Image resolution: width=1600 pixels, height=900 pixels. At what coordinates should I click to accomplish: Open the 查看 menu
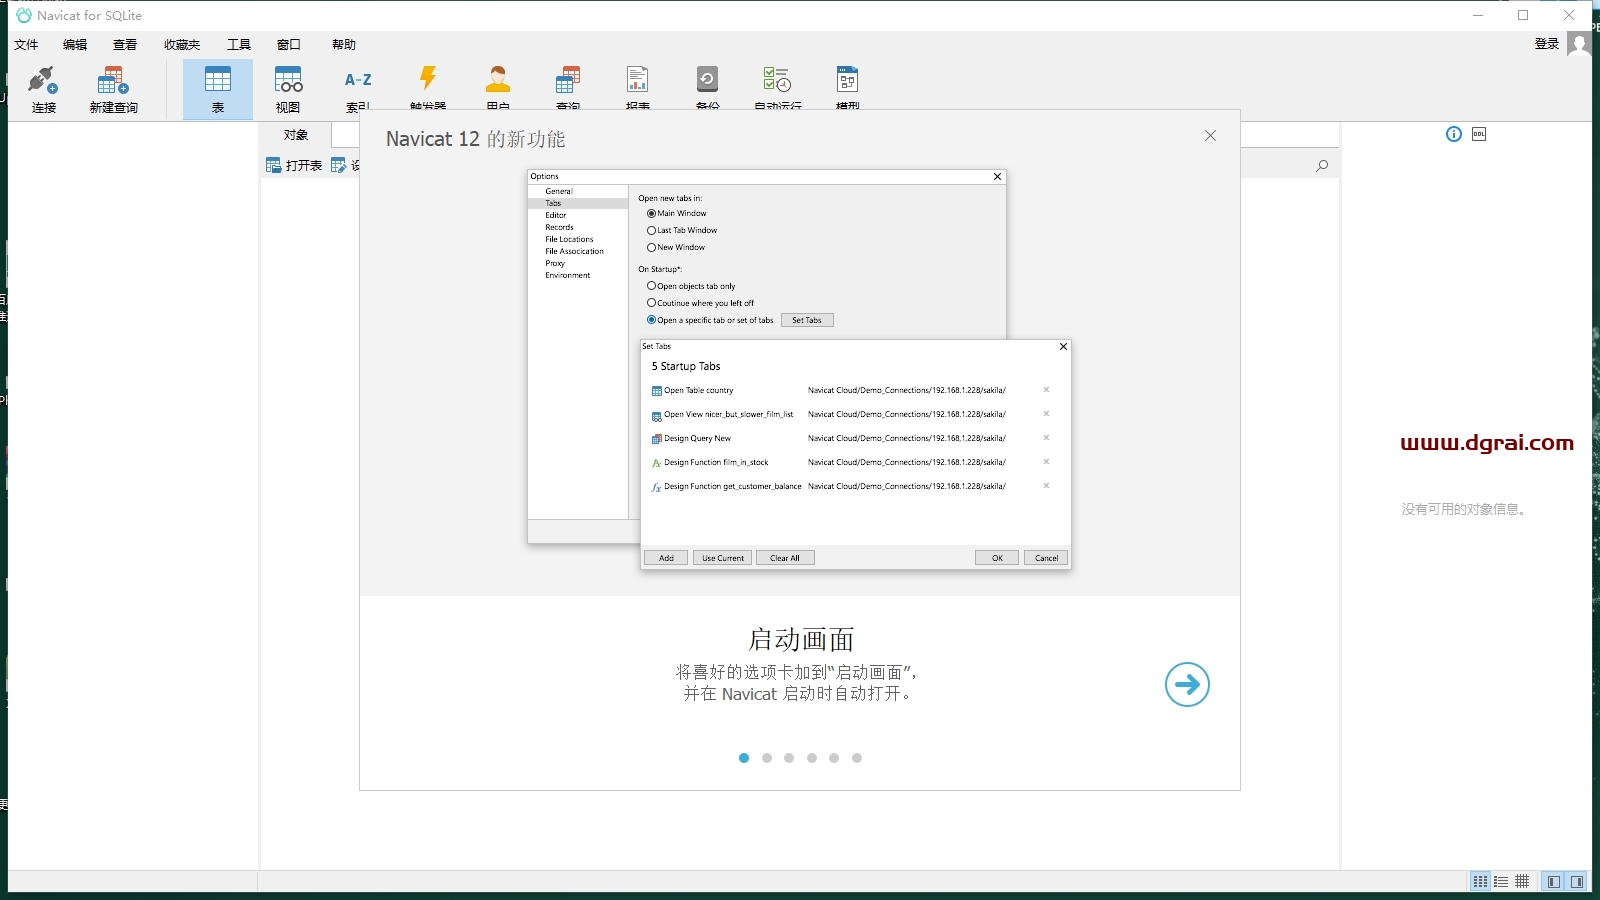(x=125, y=44)
